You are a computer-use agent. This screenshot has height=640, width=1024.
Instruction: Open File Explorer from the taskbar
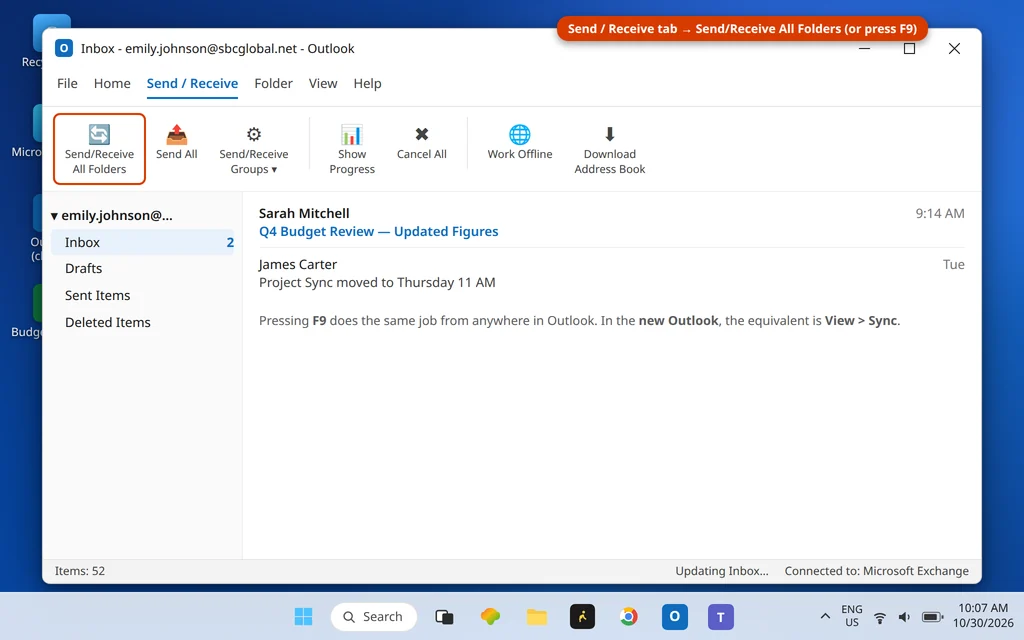(x=536, y=616)
